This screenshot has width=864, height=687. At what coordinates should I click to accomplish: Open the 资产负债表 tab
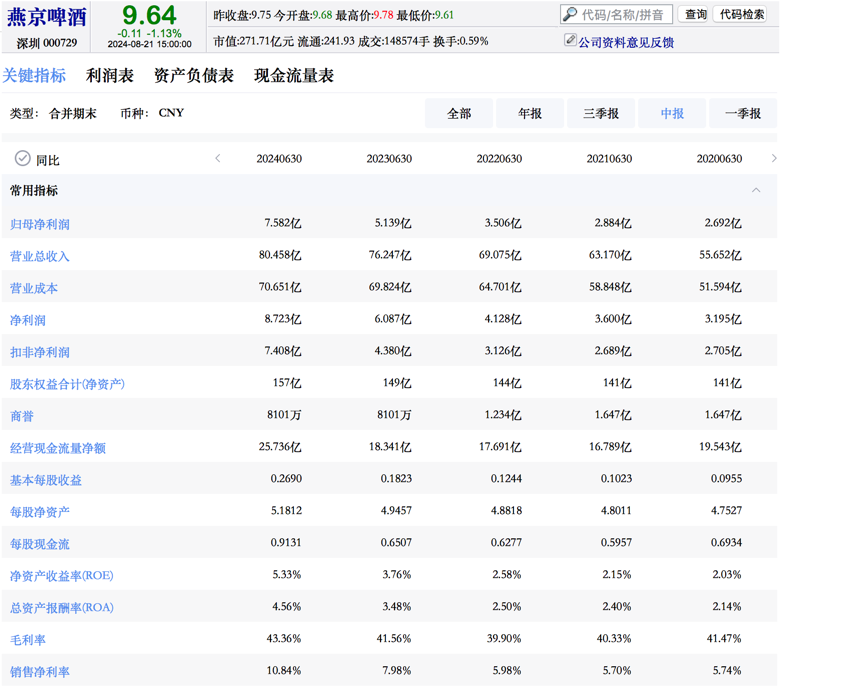194,76
